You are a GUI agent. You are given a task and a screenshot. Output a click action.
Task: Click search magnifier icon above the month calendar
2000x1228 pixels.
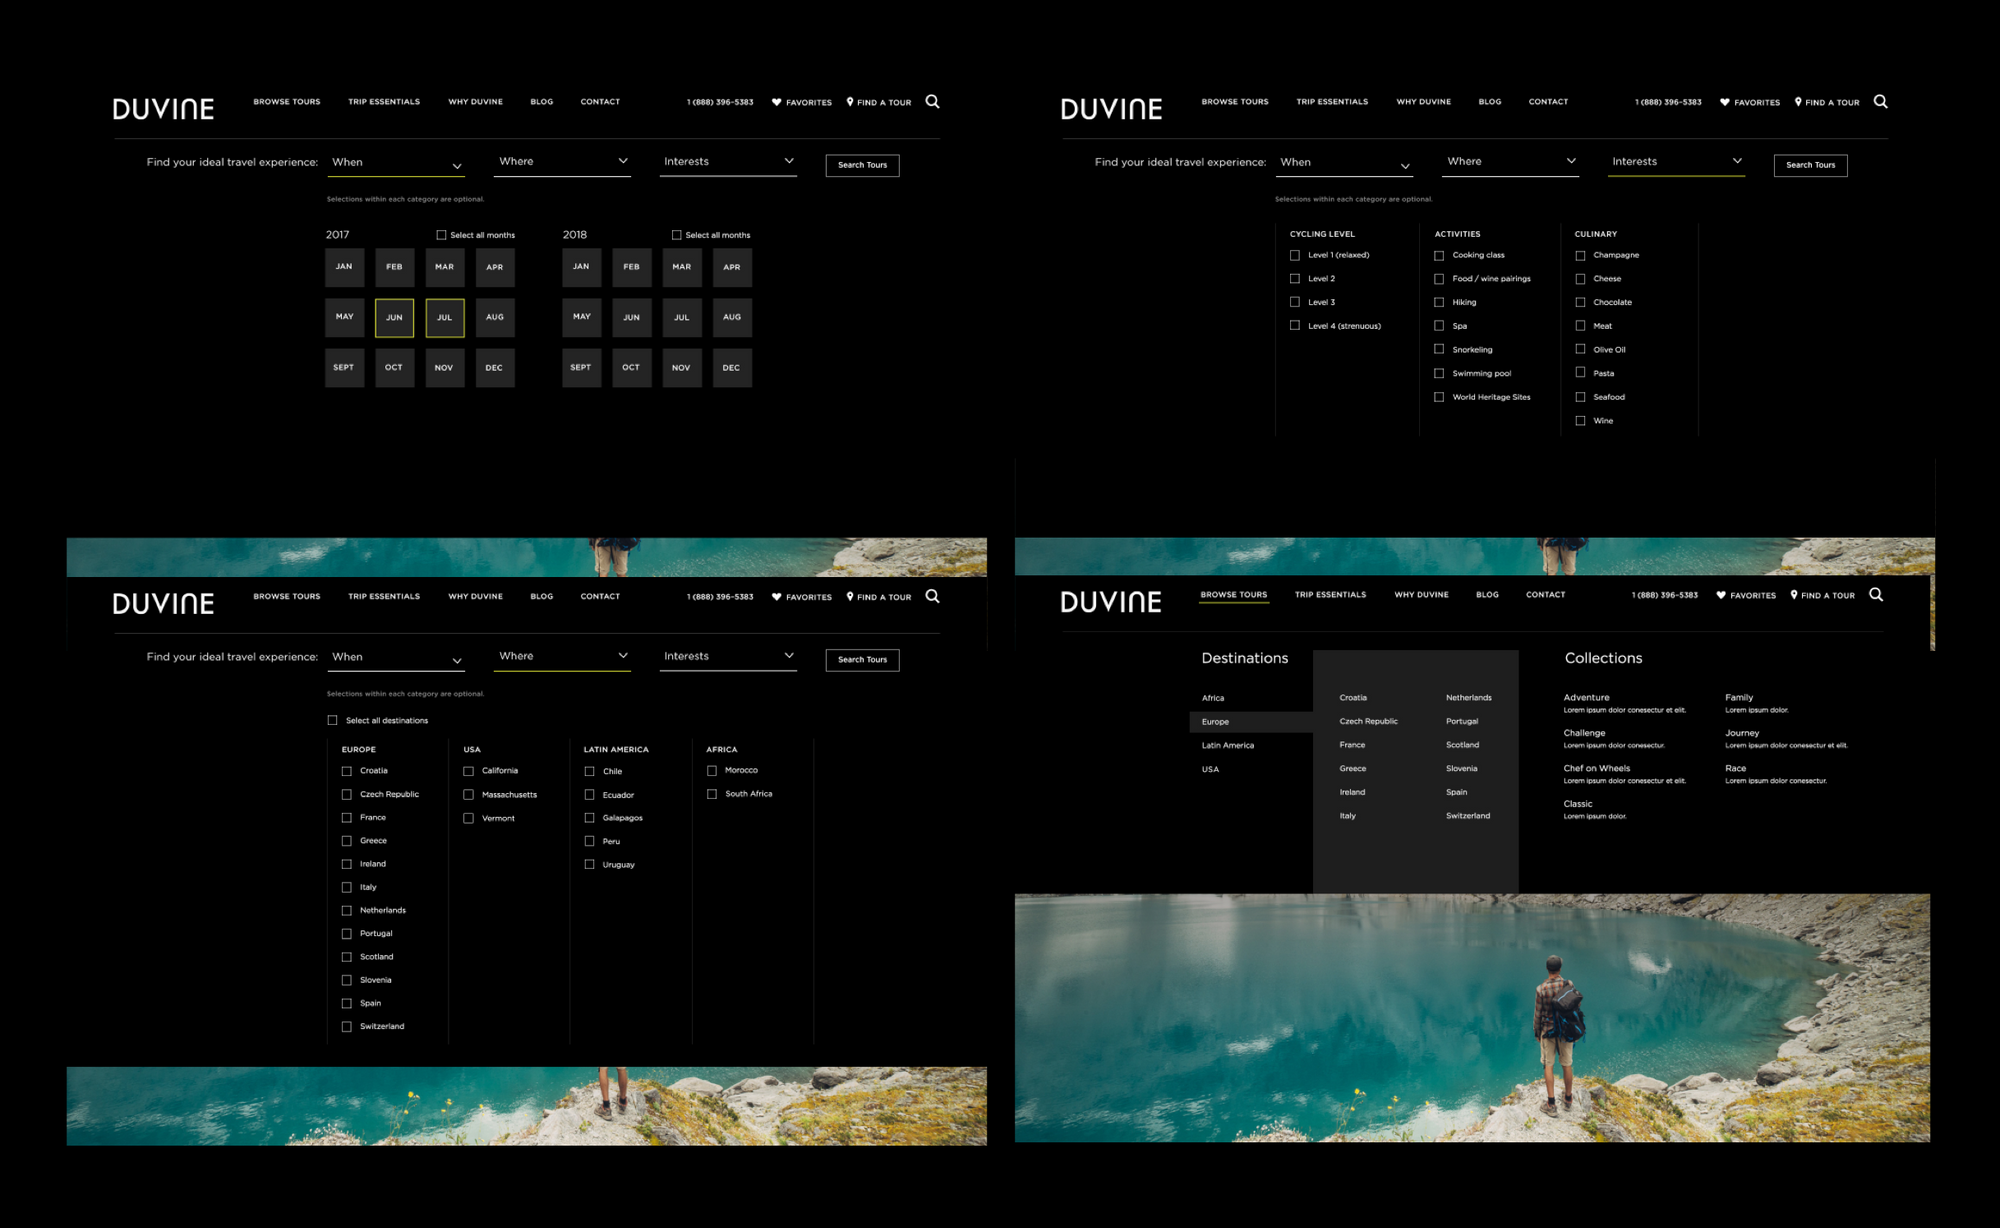click(x=932, y=101)
